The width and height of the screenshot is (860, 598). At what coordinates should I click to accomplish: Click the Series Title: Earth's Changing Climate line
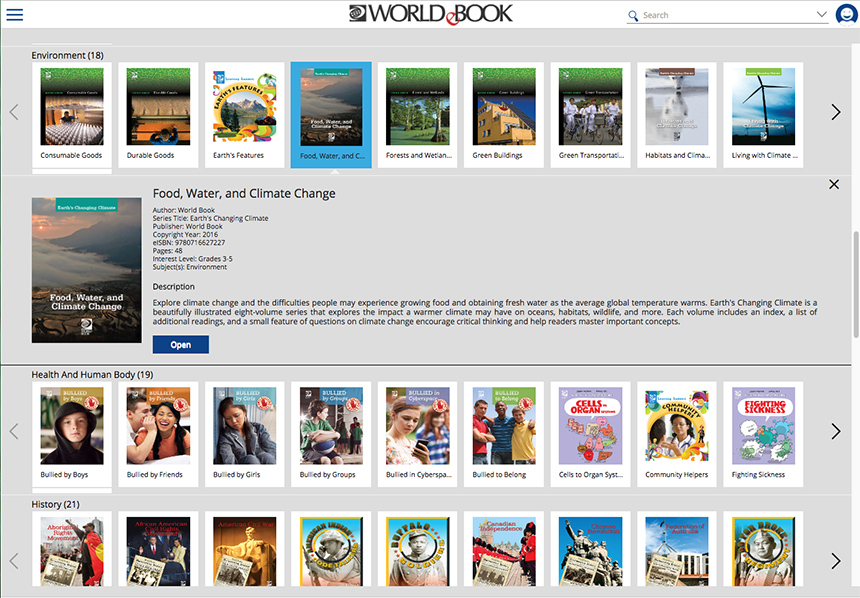pos(211,218)
